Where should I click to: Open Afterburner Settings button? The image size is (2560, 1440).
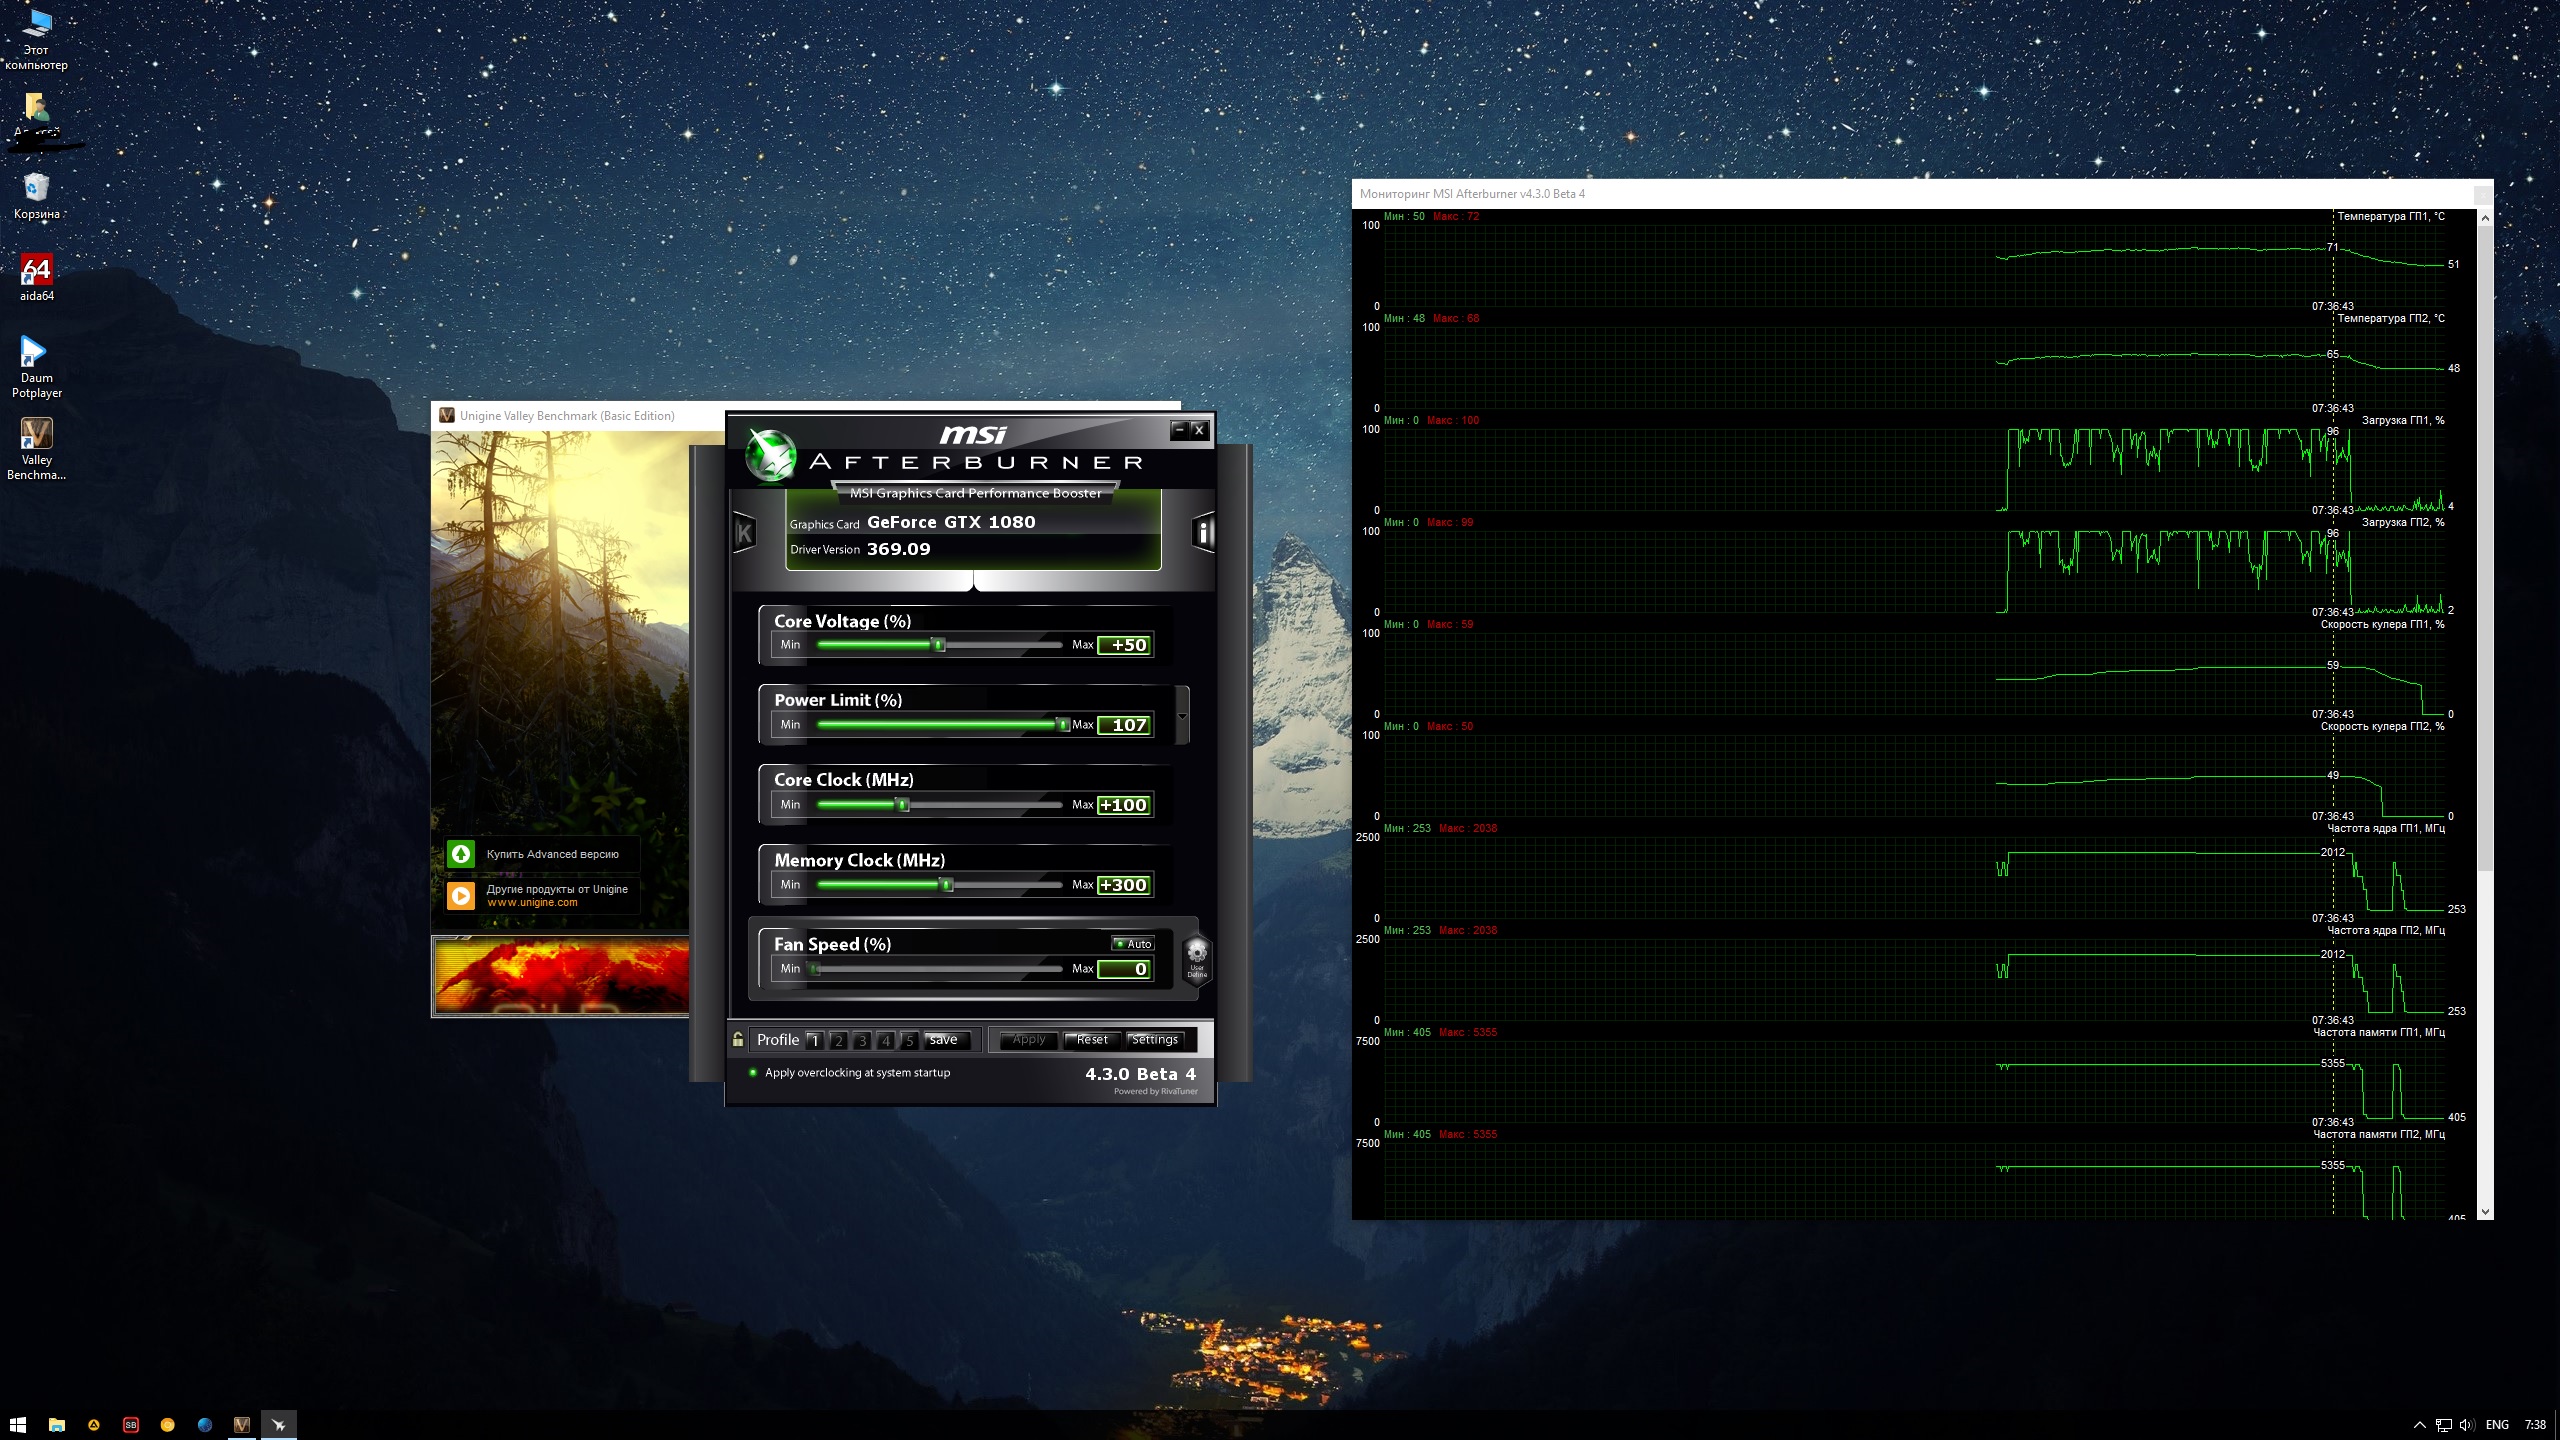pyautogui.click(x=1155, y=1040)
